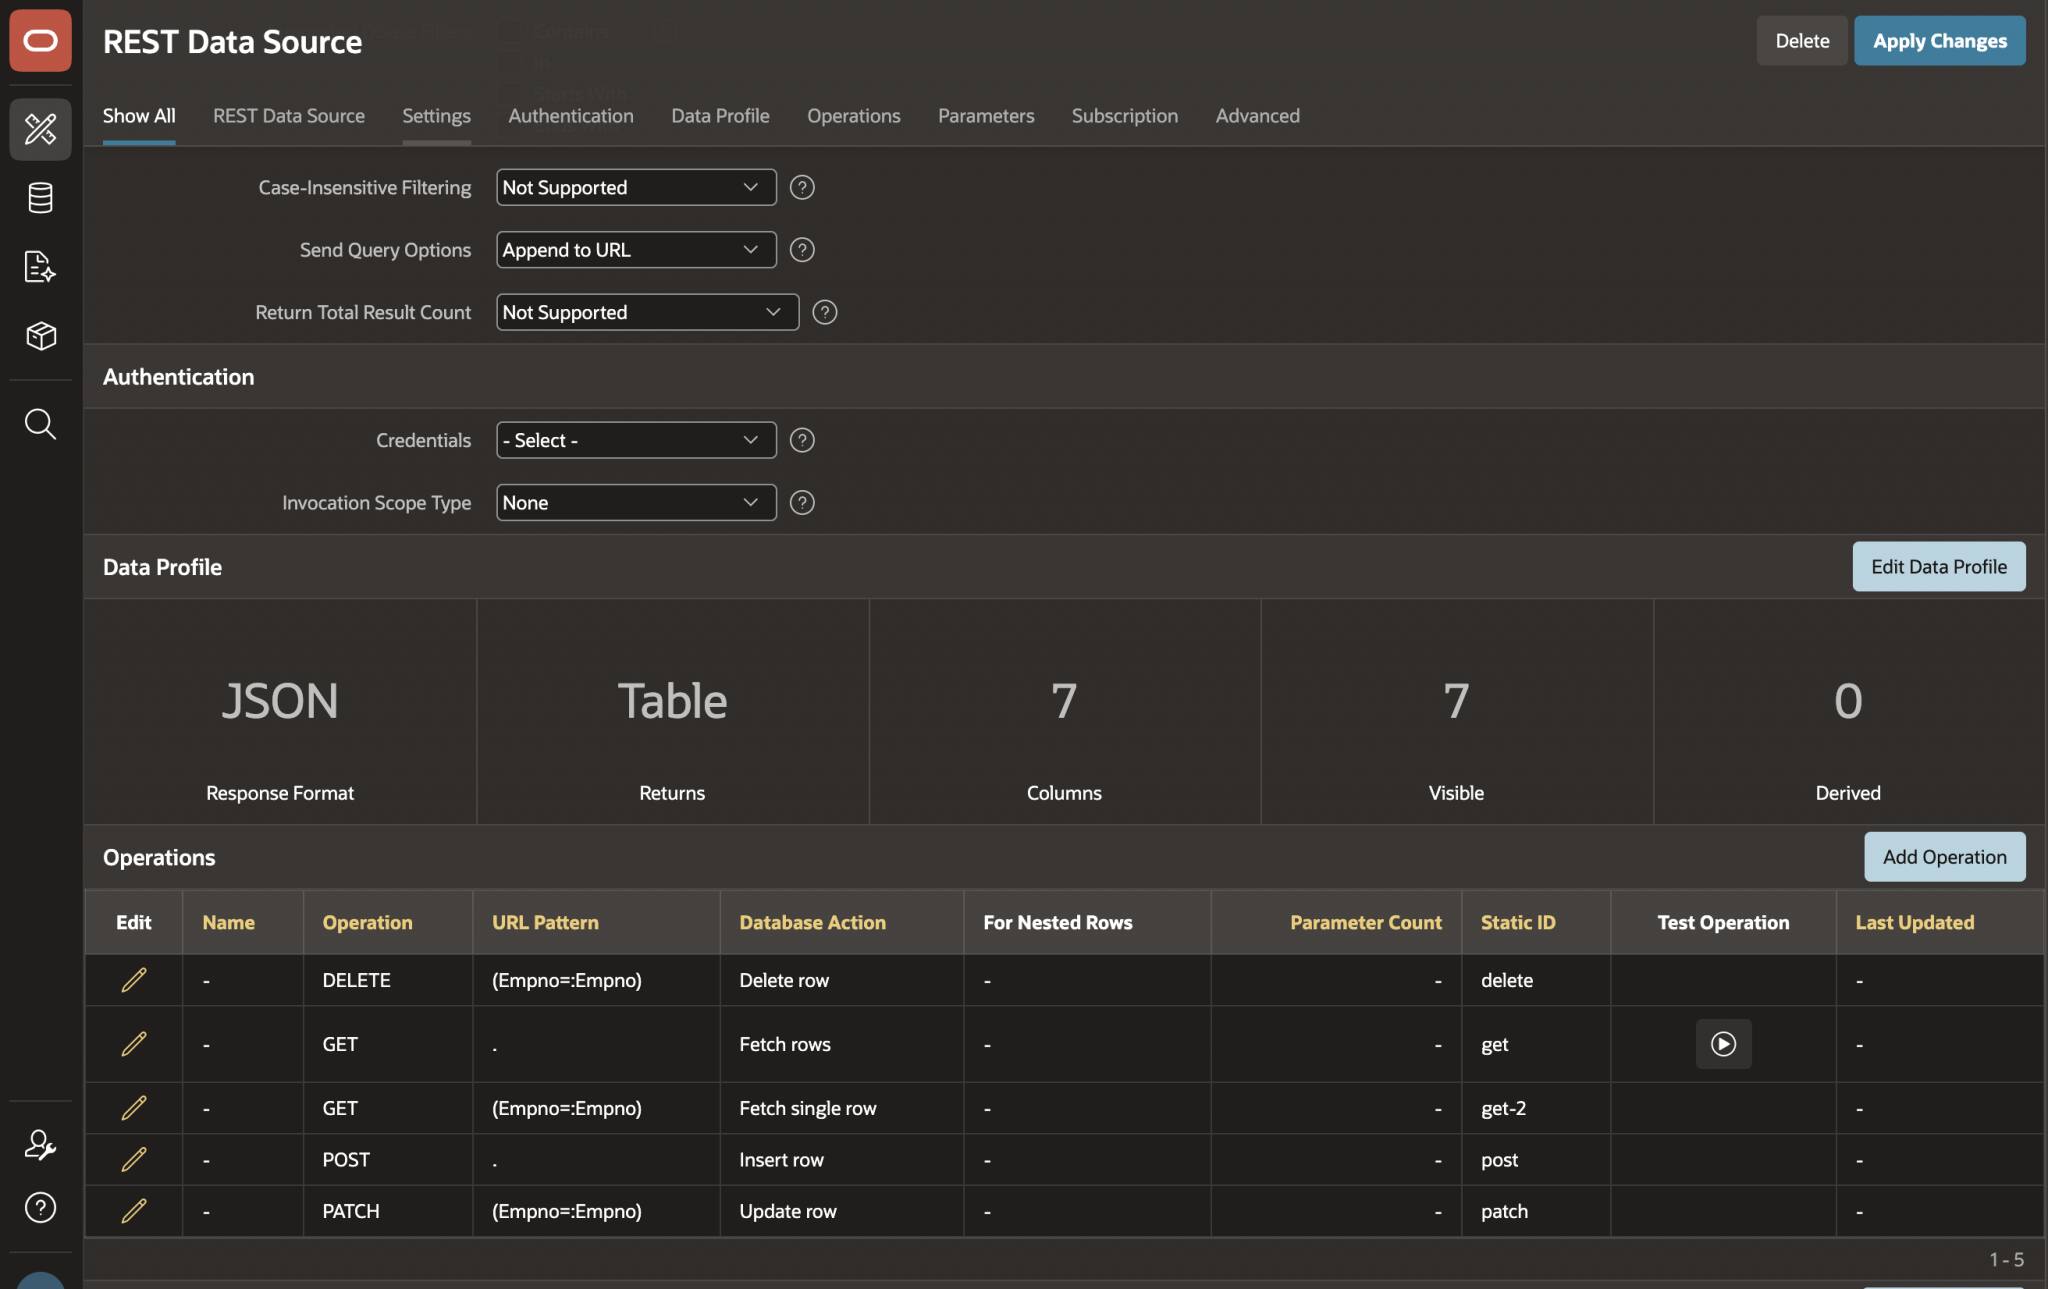Image resolution: width=2048 pixels, height=1289 pixels.
Task: Show help for Invocation Scope Type
Action: [x=802, y=502]
